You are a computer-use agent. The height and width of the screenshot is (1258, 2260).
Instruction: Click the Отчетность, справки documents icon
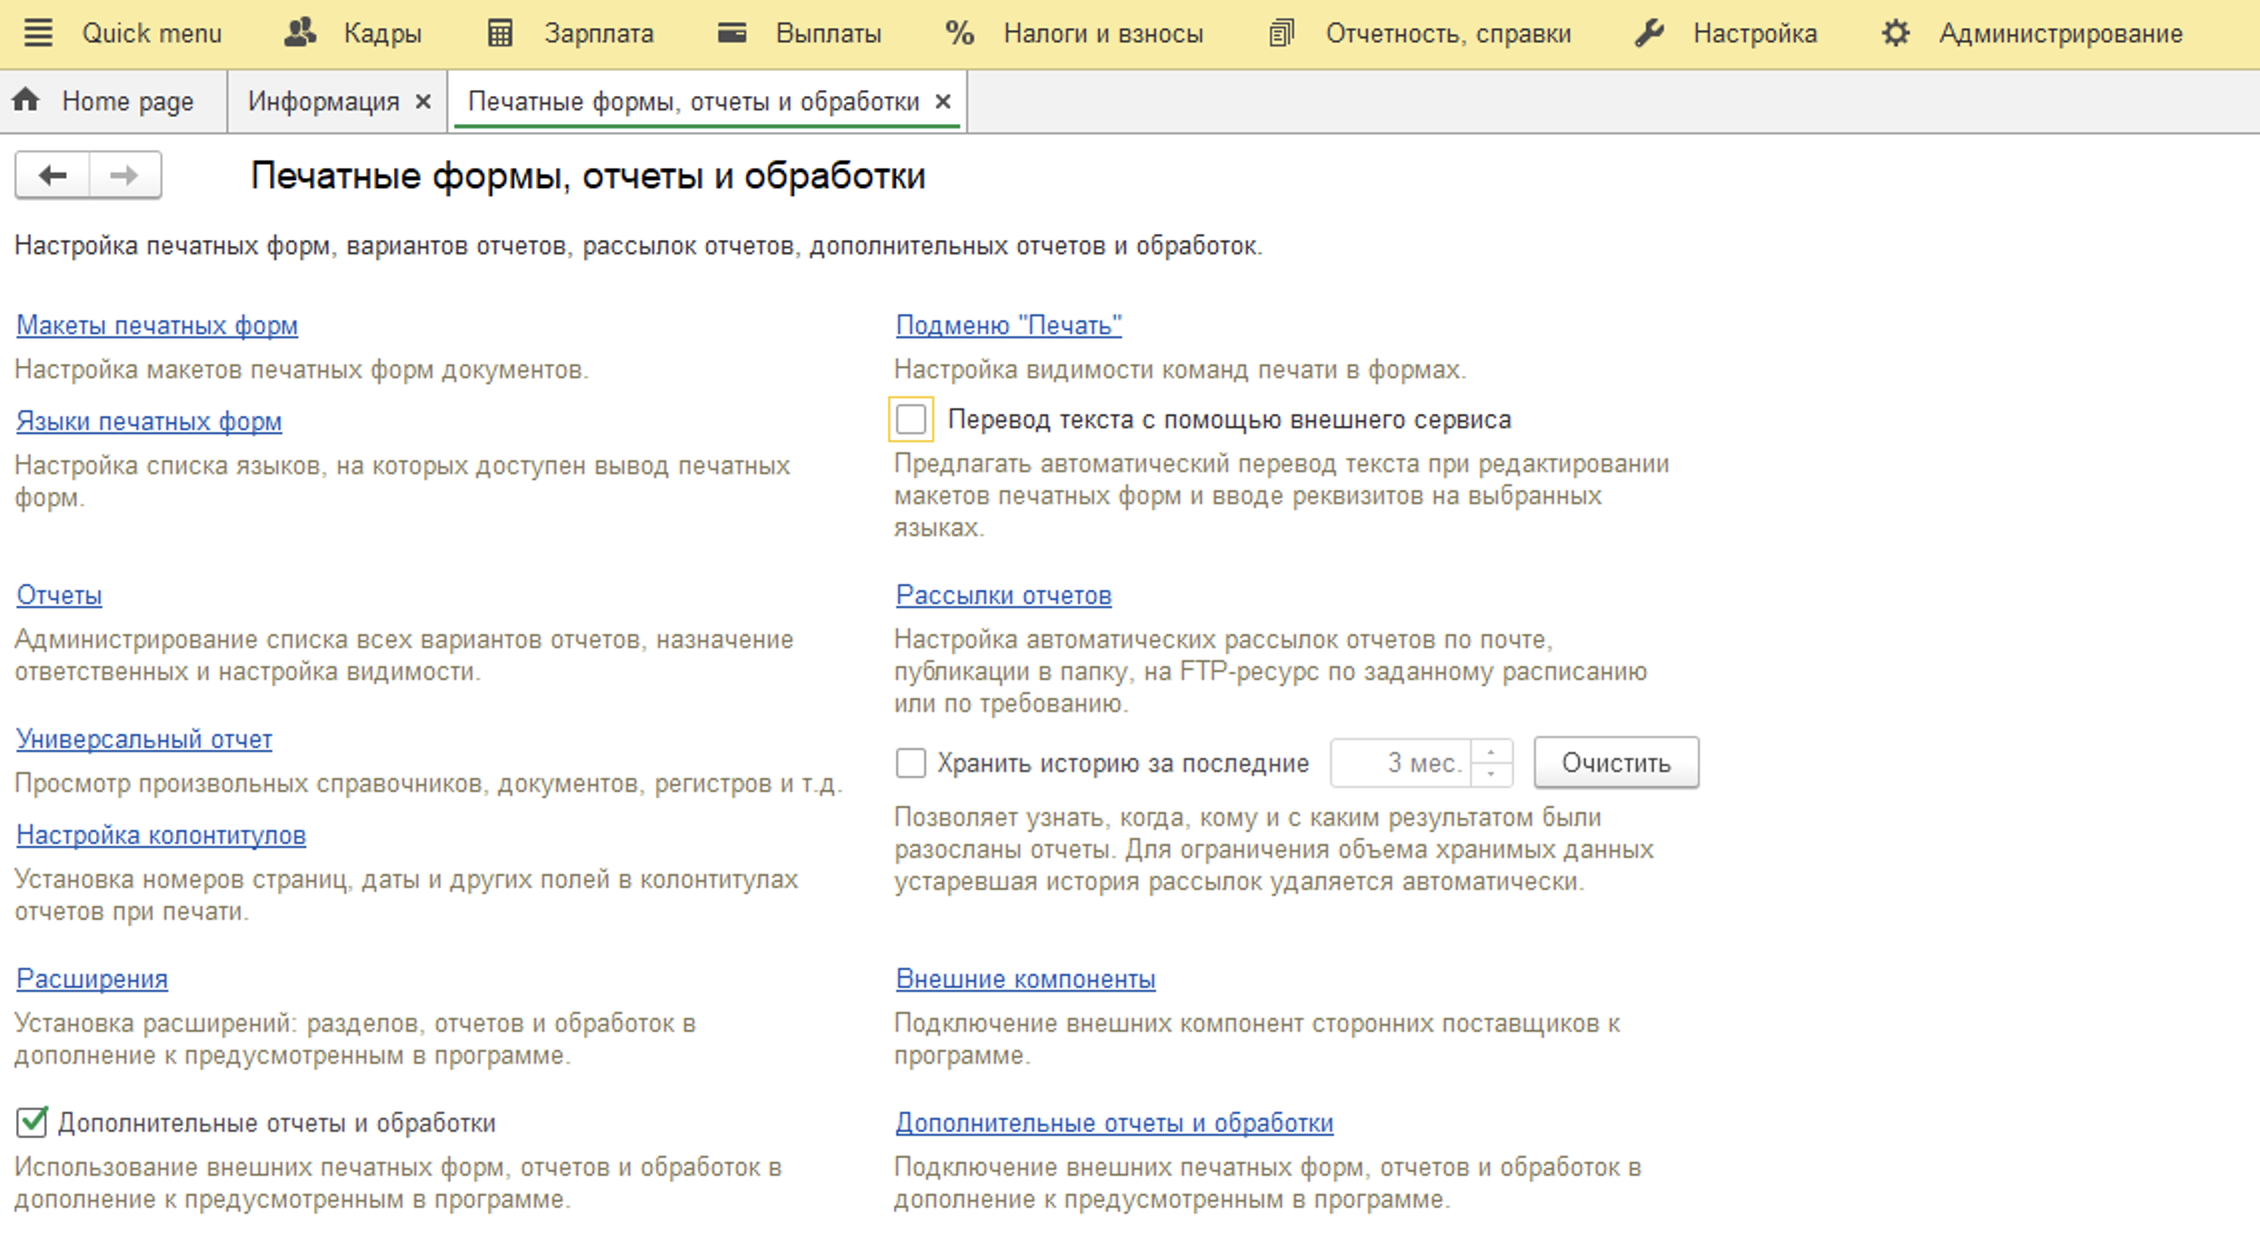(1281, 33)
